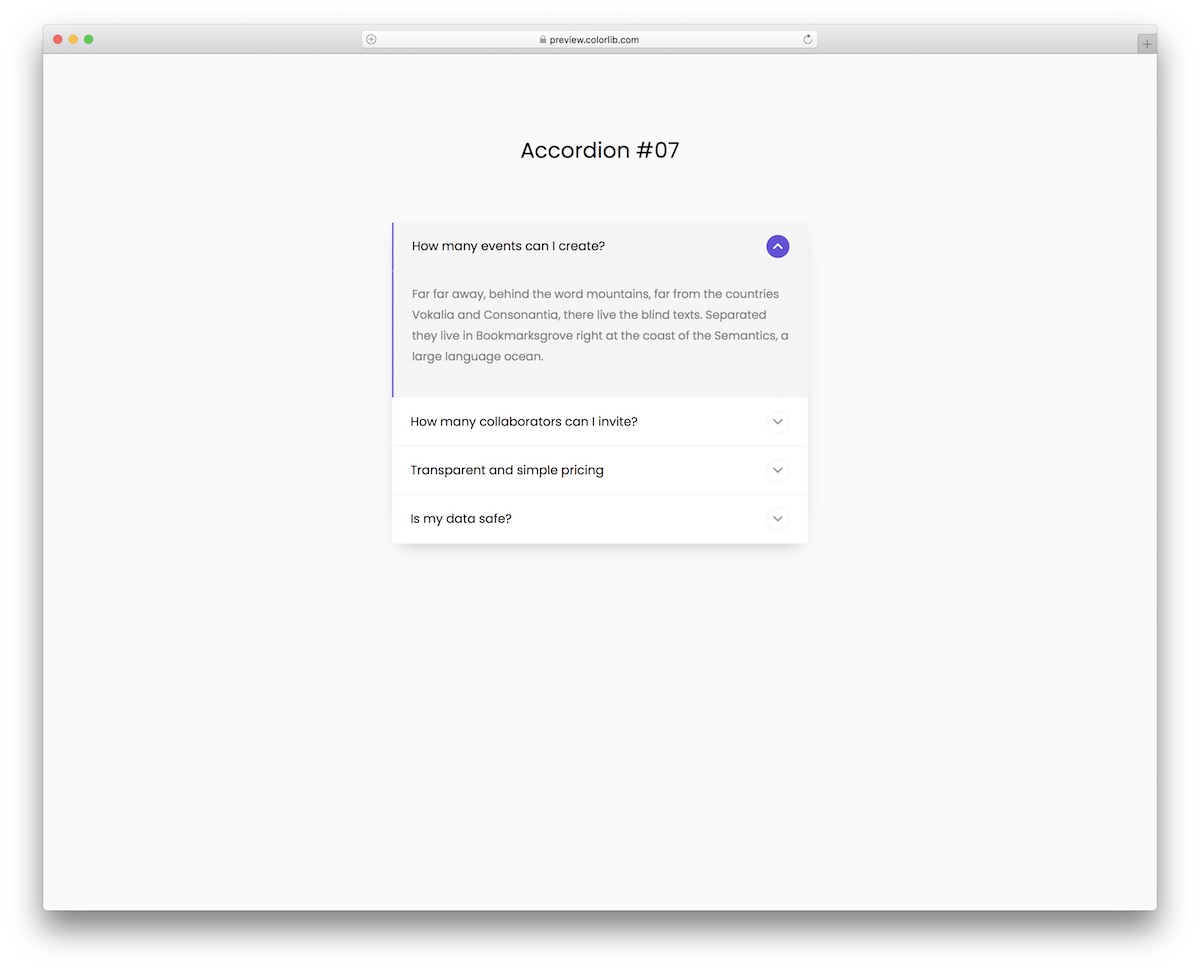Click the chevron icon beside 'Is my data safe?'
1200x972 pixels.
777,519
